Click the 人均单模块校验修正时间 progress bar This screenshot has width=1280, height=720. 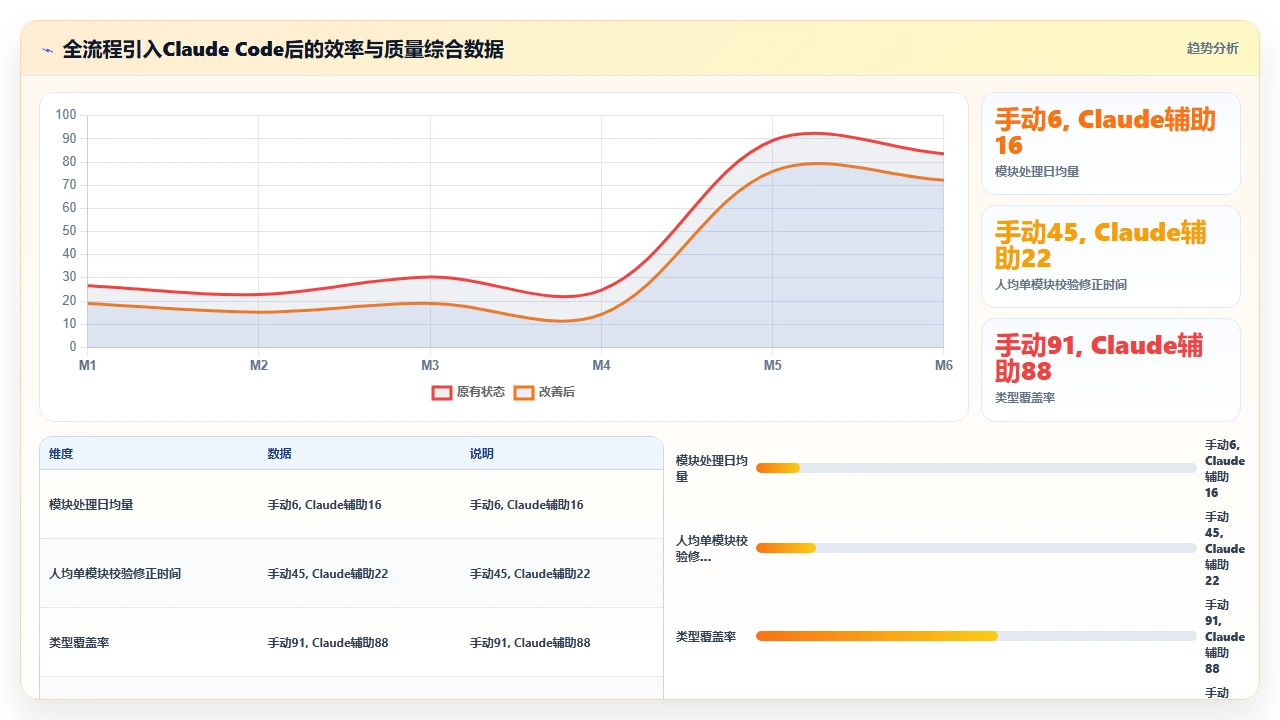pyautogui.click(x=976, y=548)
